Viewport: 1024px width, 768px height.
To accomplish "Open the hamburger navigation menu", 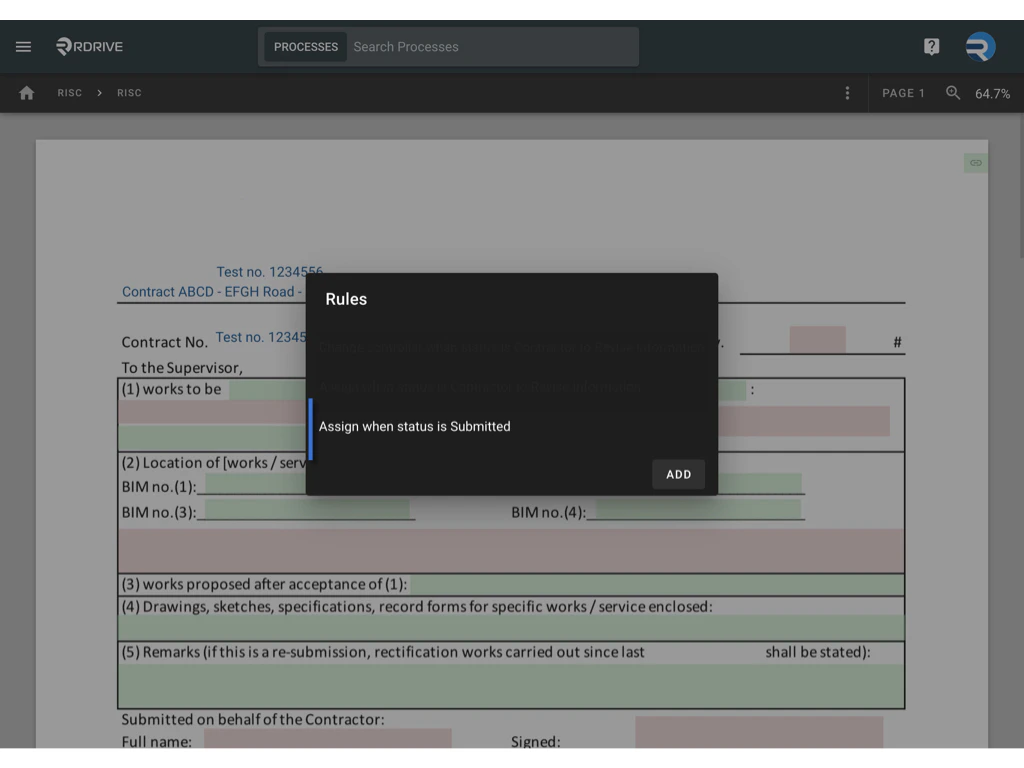I will (x=23, y=46).
